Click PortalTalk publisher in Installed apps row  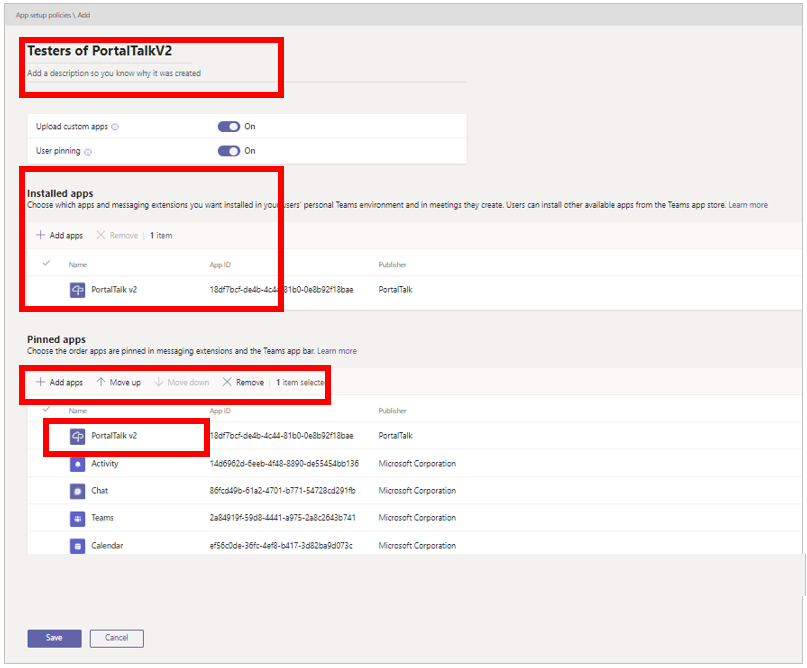[395, 290]
